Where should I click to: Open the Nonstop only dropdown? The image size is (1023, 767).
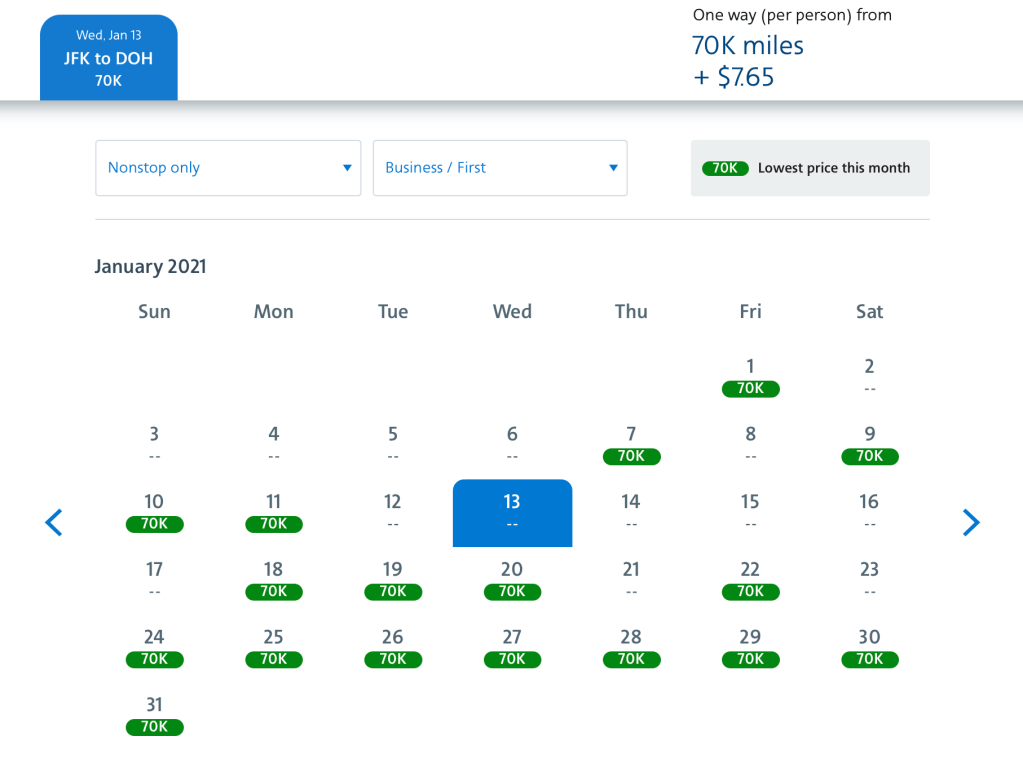[x=228, y=168]
